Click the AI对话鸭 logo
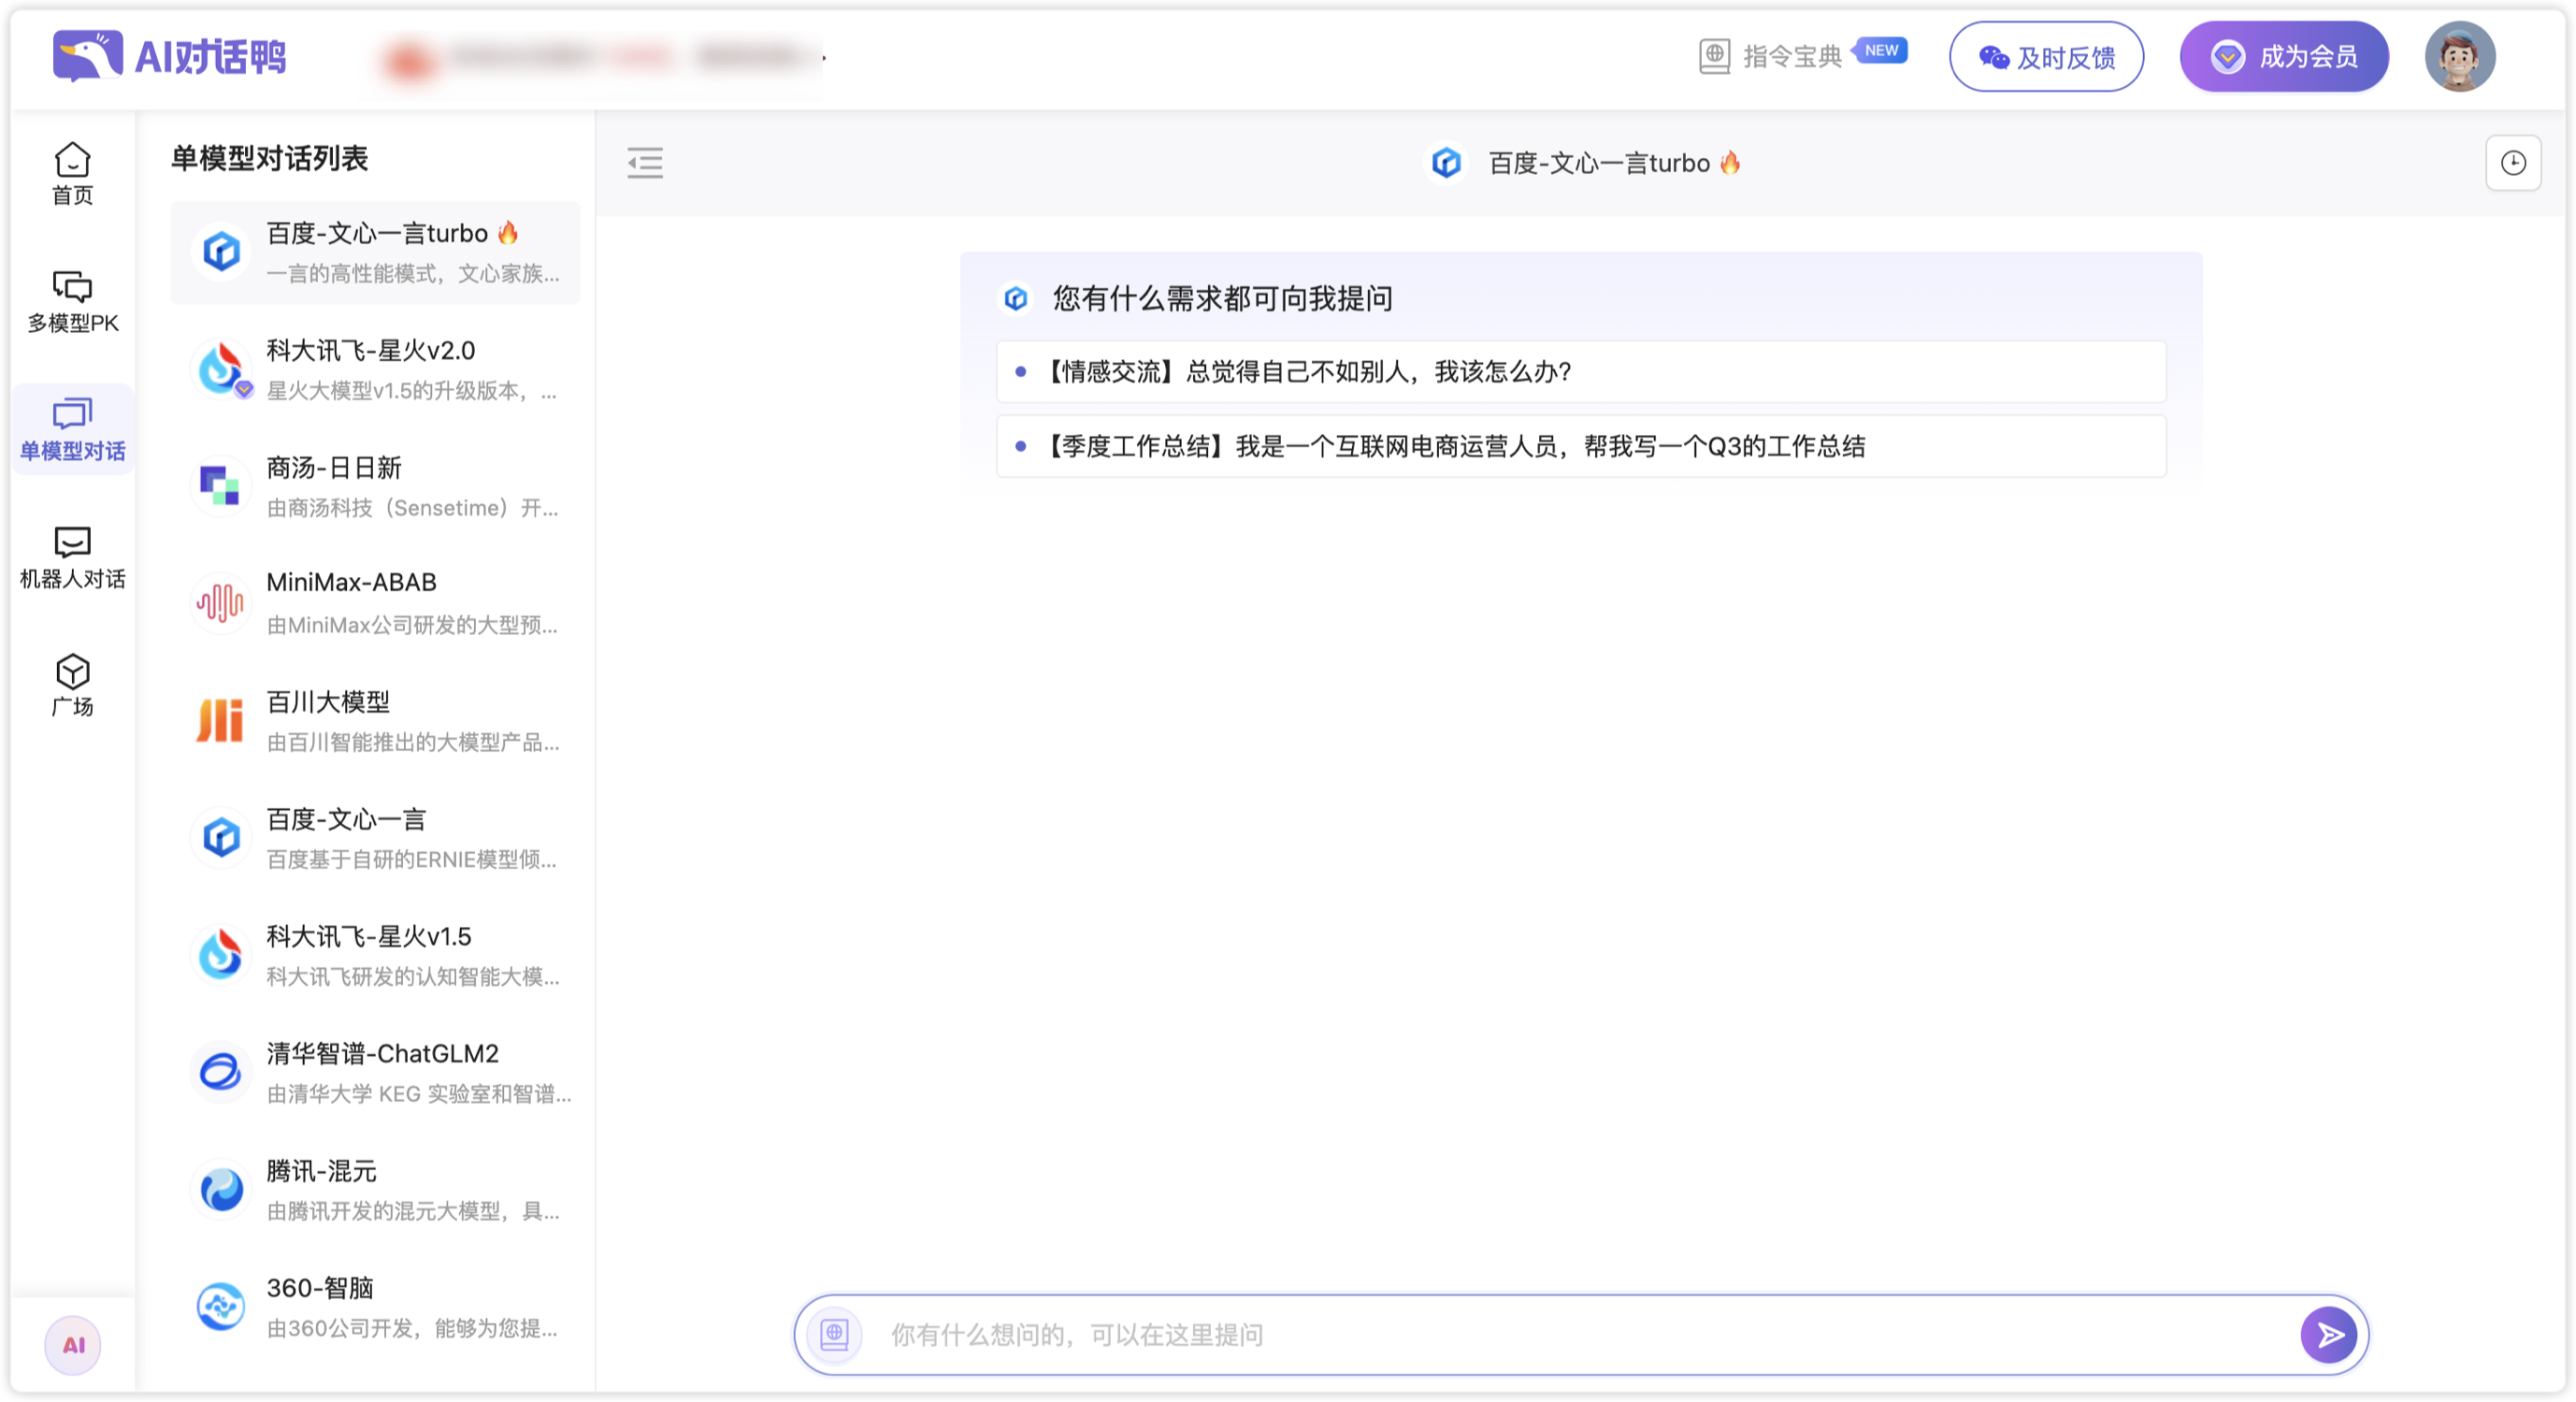 [x=169, y=56]
